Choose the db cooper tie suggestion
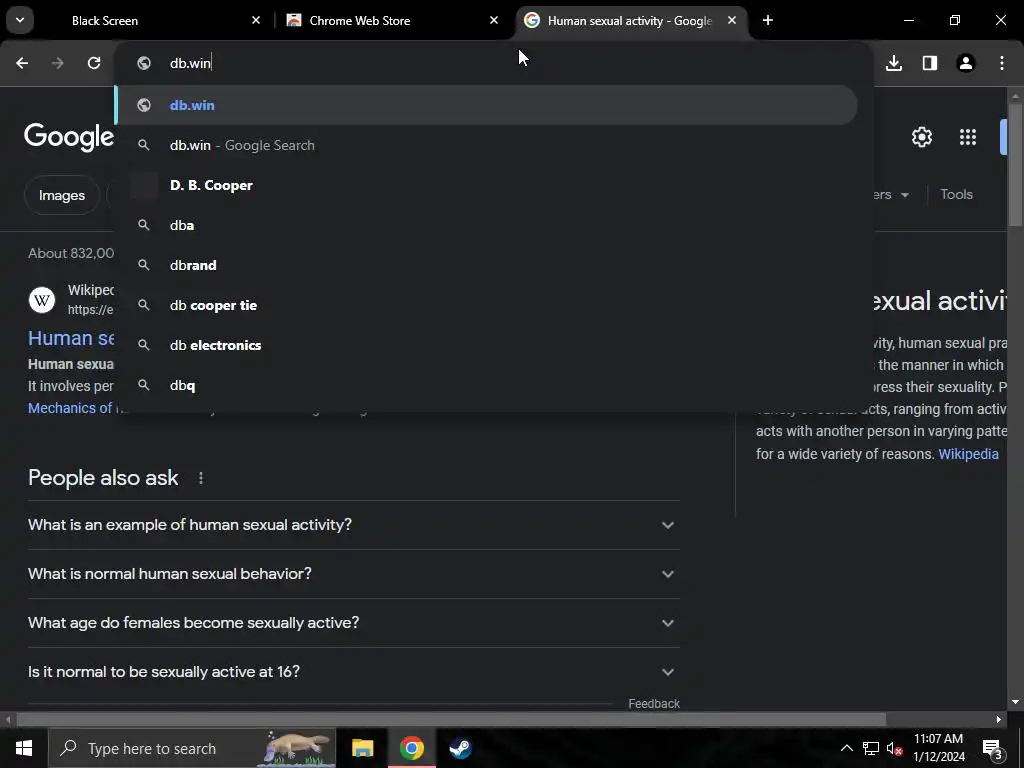The height and width of the screenshot is (768, 1024). (487, 305)
